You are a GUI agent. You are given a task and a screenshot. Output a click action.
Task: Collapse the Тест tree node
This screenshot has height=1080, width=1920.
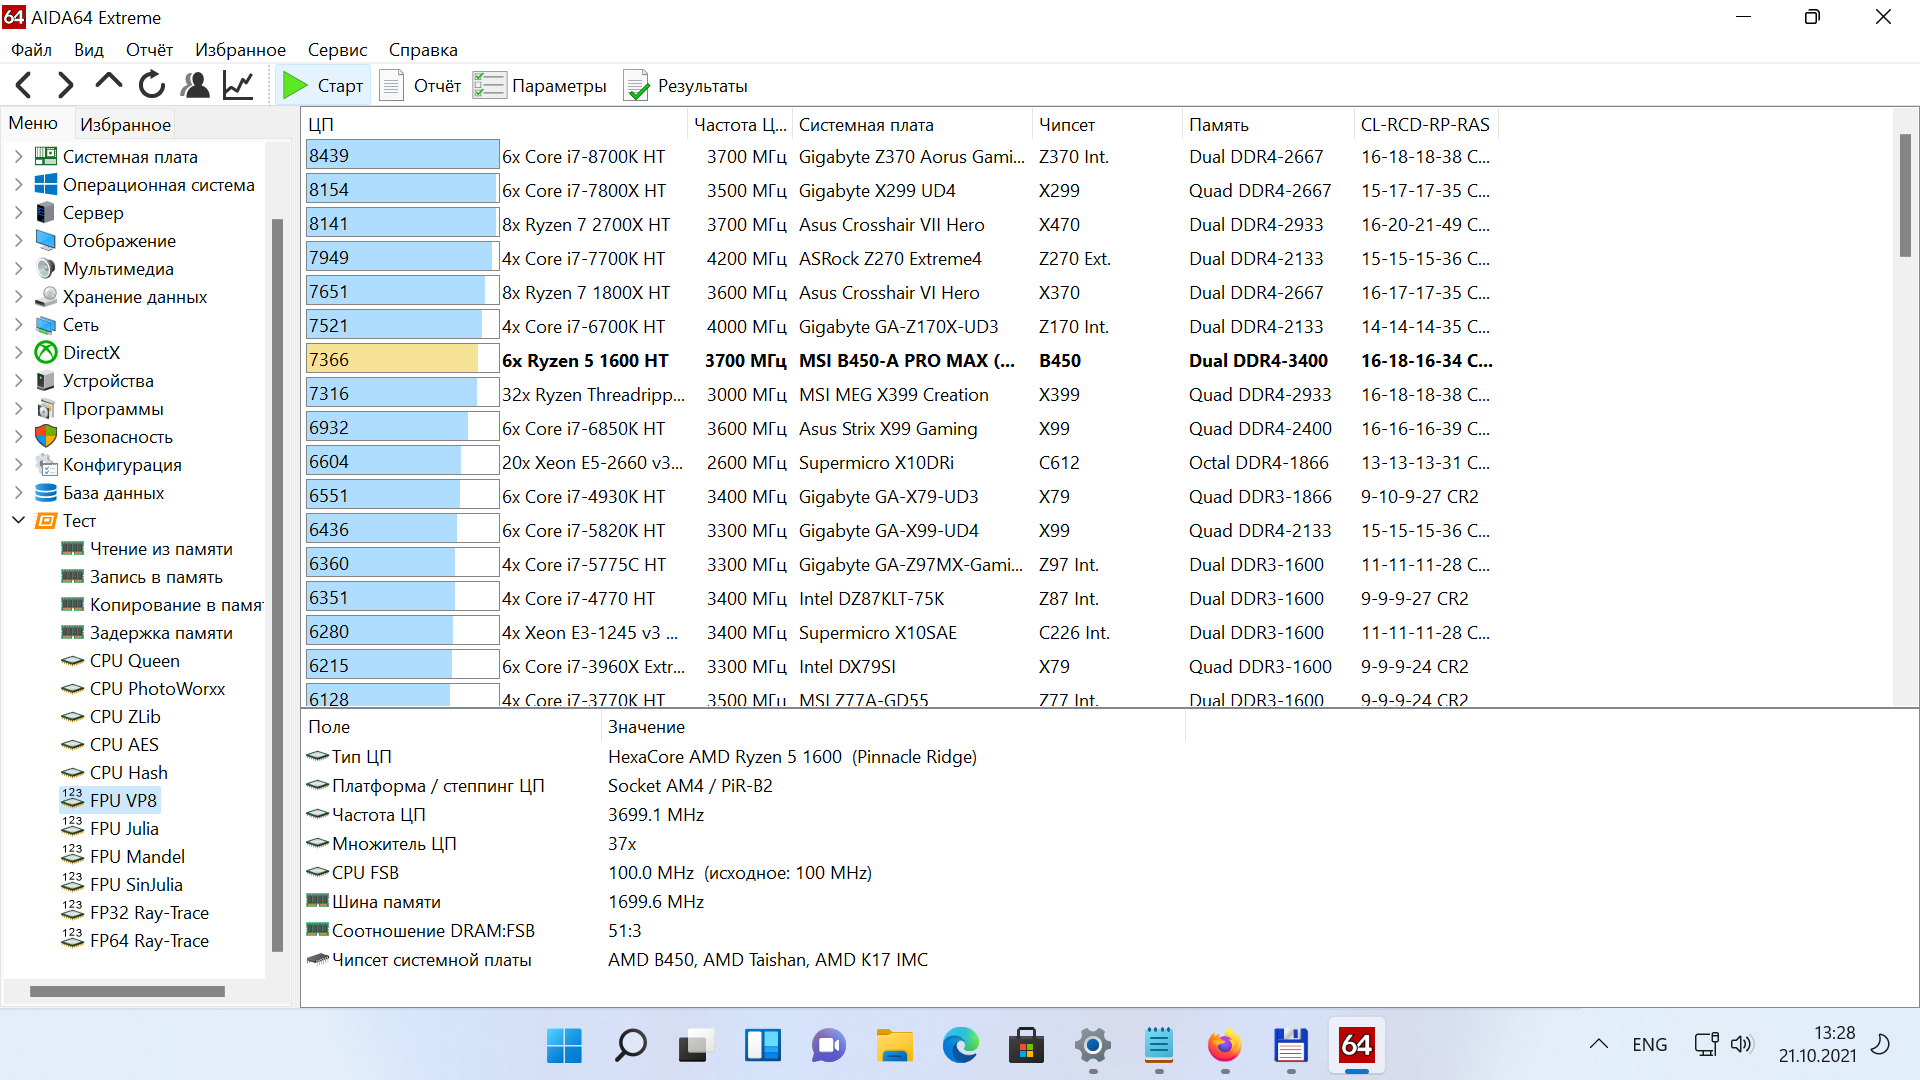tap(18, 521)
